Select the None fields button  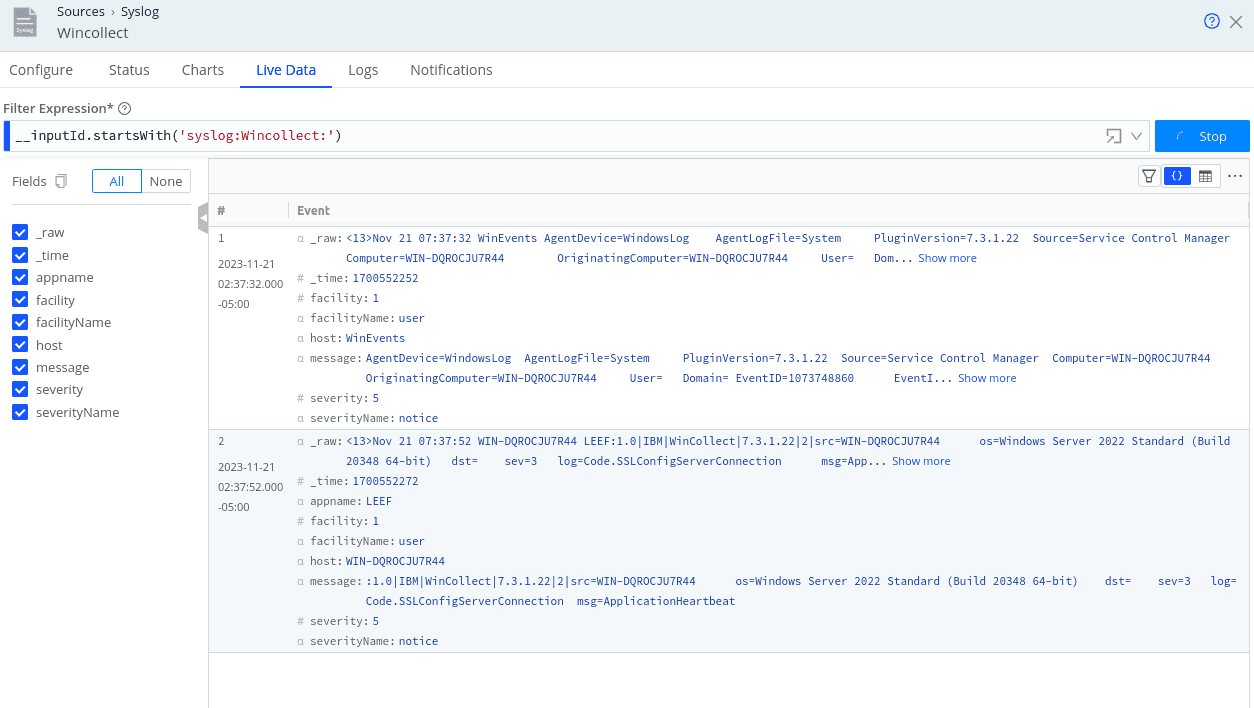tap(166, 181)
